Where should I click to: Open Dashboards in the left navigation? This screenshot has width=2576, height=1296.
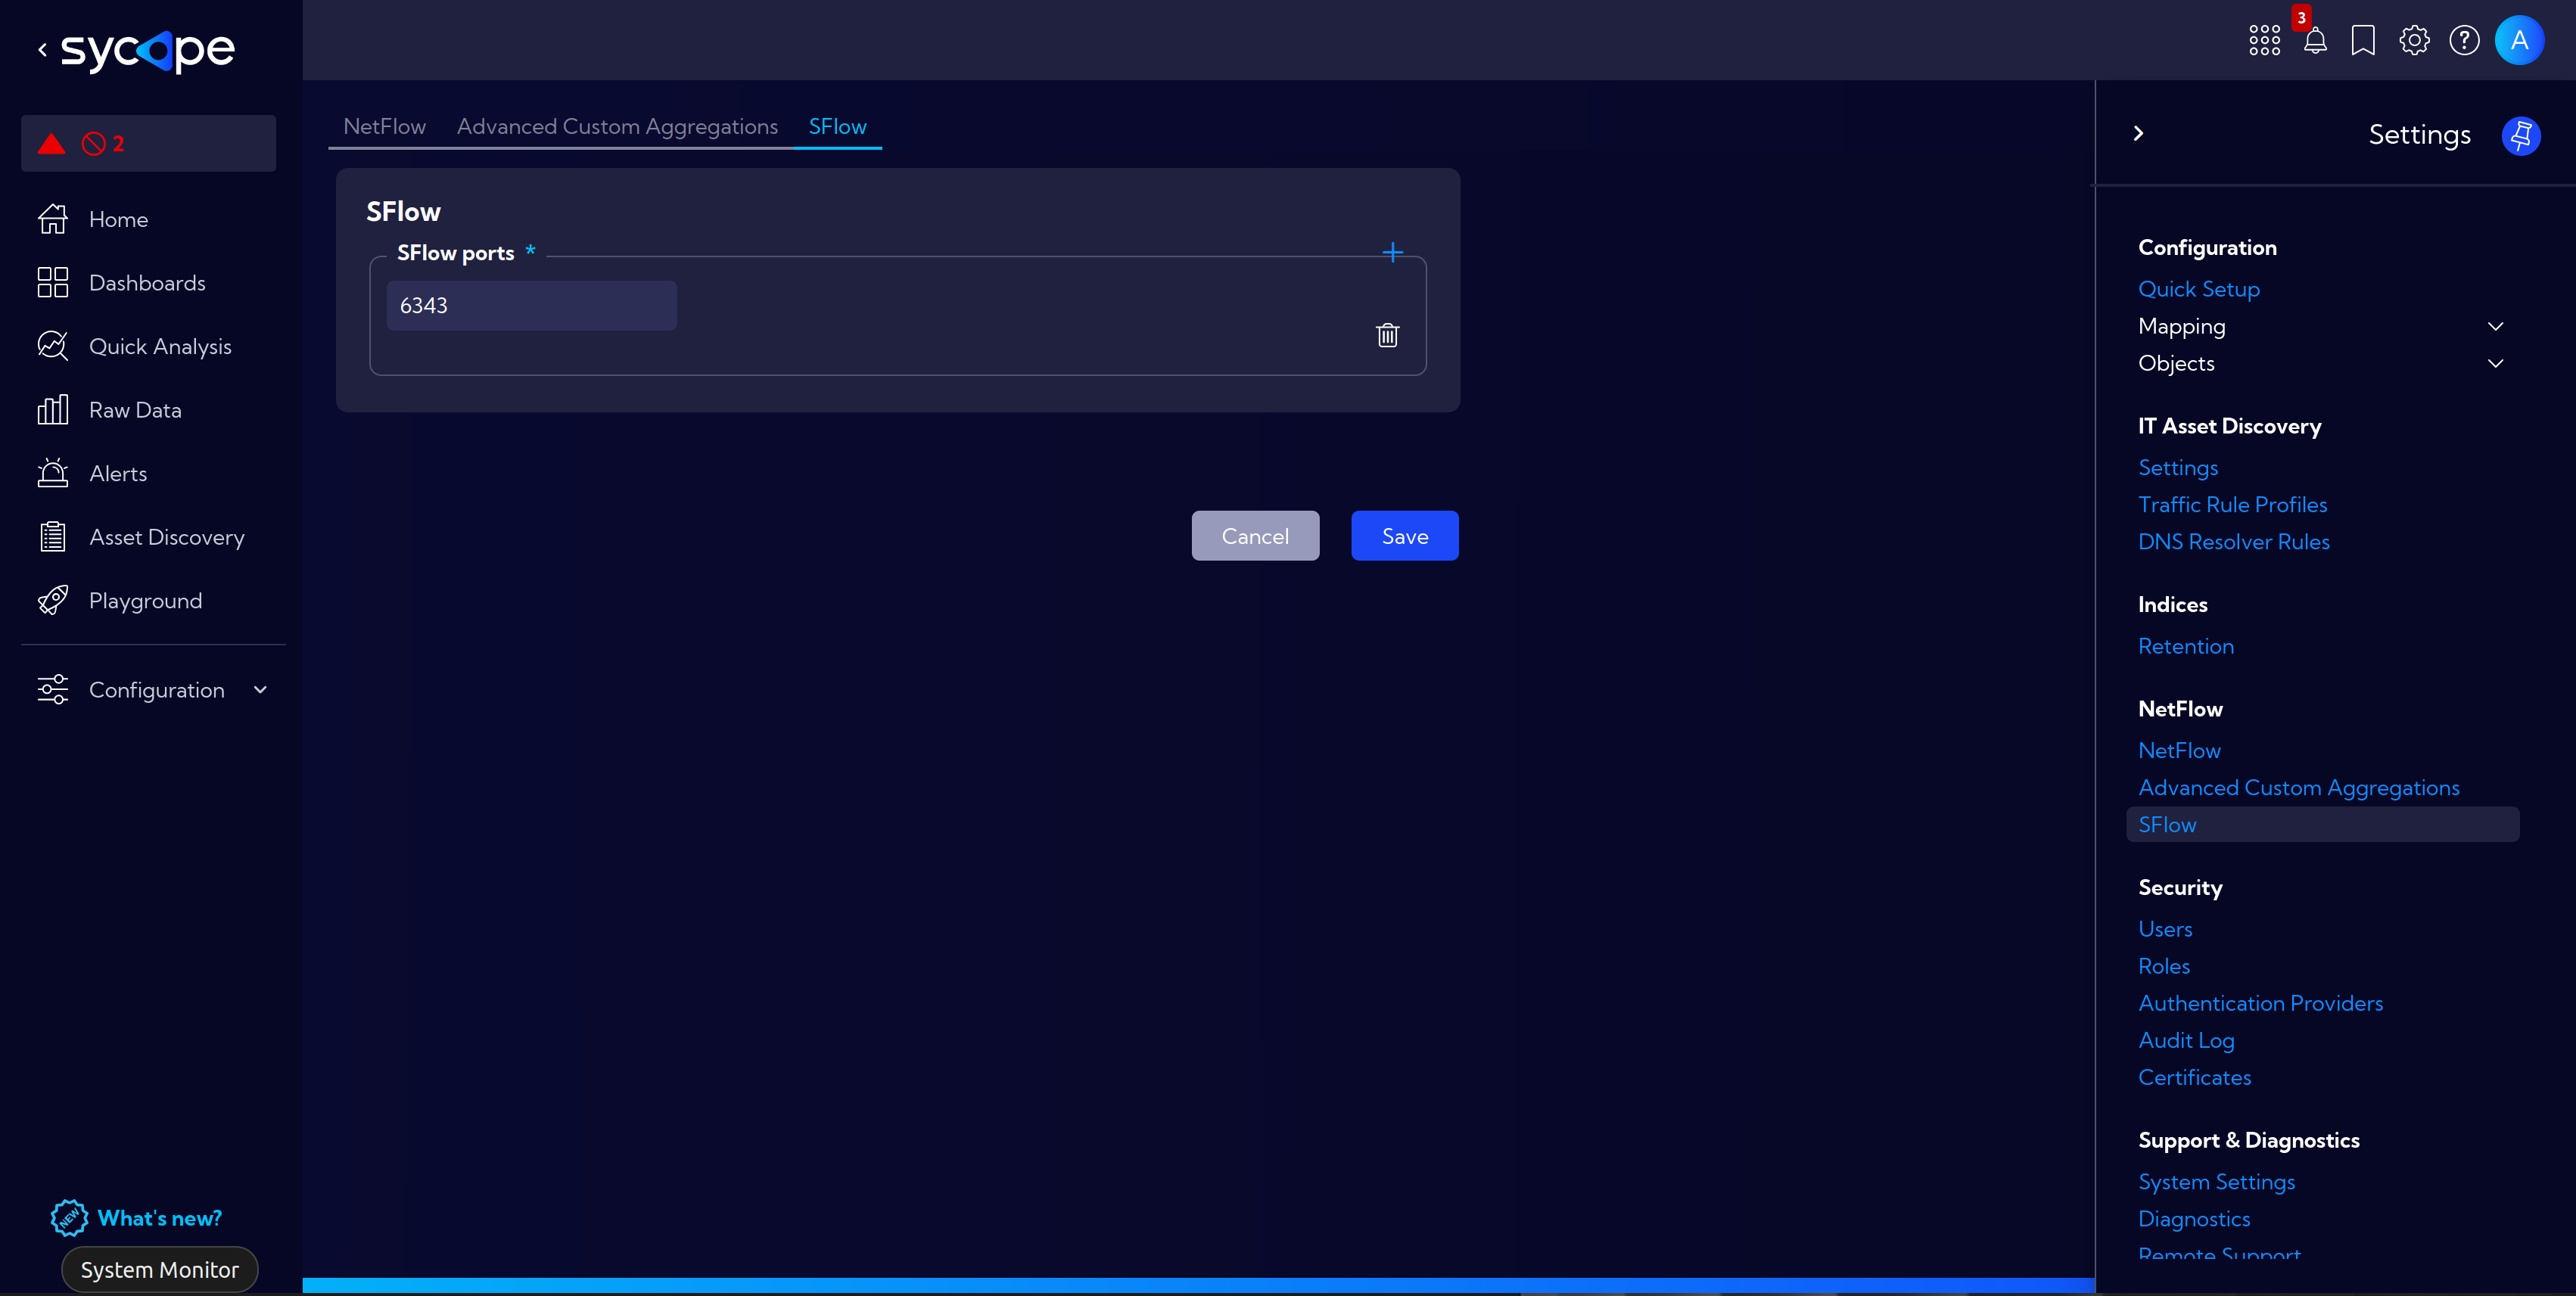pyautogui.click(x=147, y=283)
